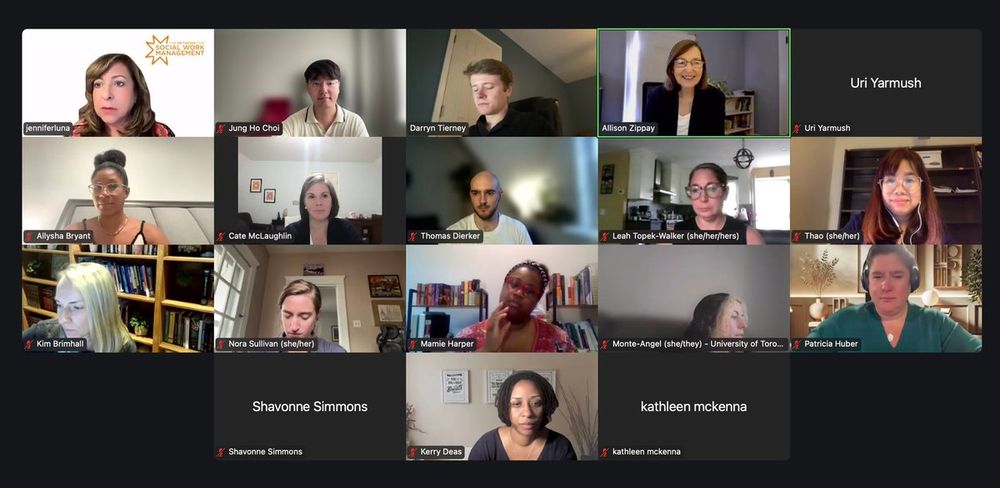Screen dimensions: 1000x488
Task: Click the Social Work Management logo
Action: click(175, 50)
